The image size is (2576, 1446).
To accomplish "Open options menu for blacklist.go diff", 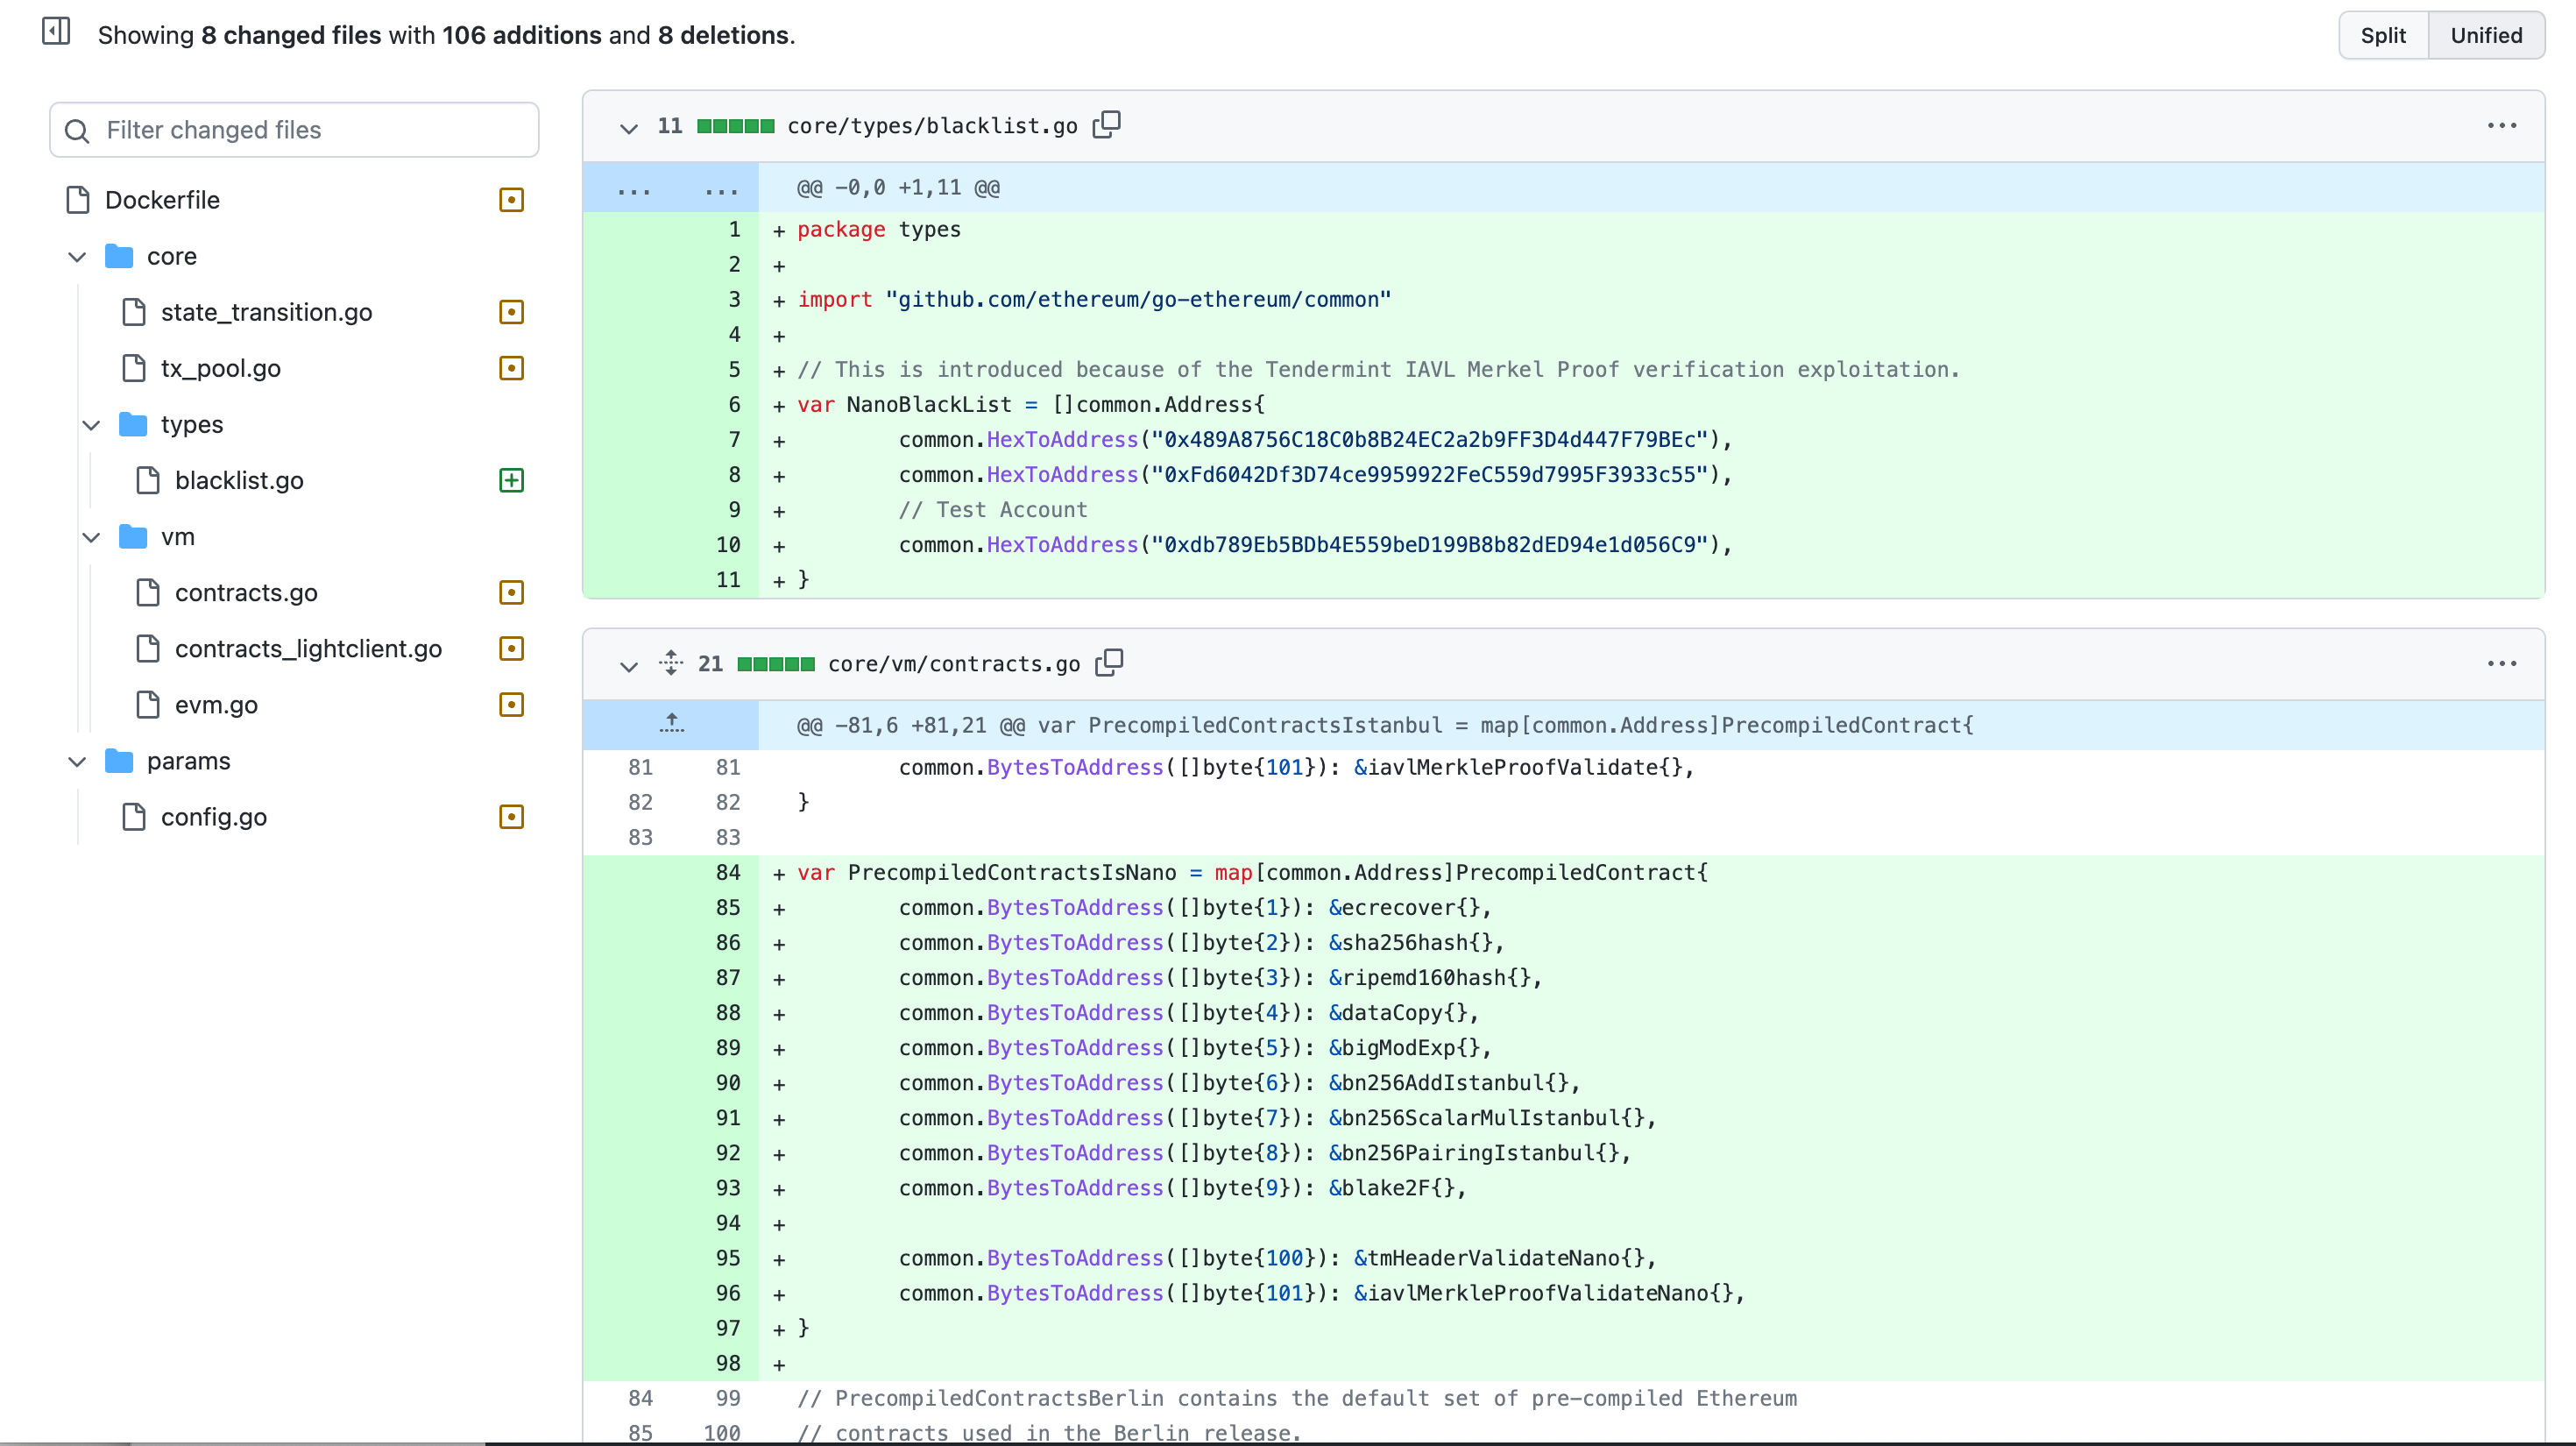I will click(2501, 126).
